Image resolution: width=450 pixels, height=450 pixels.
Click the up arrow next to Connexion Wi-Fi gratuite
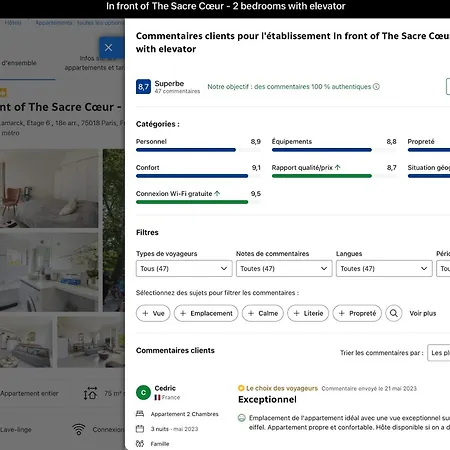pyautogui.click(x=217, y=193)
